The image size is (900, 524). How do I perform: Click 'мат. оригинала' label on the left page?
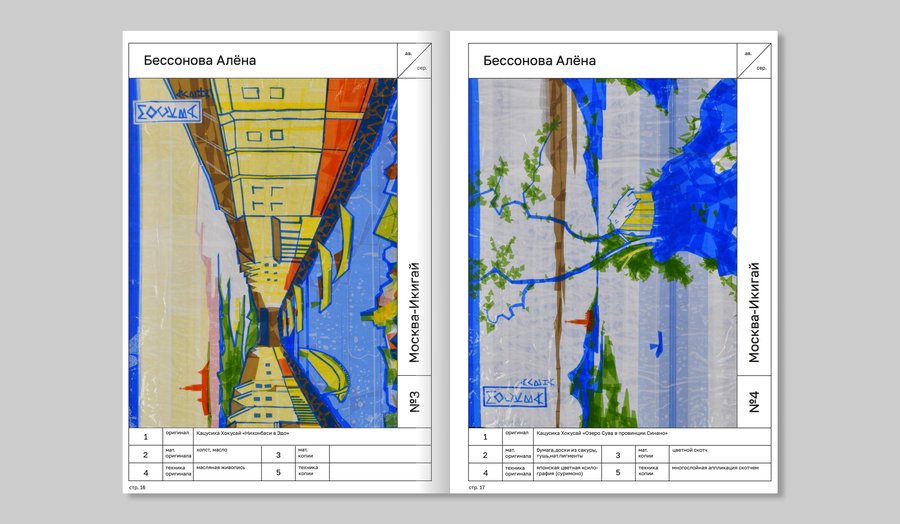point(178,453)
